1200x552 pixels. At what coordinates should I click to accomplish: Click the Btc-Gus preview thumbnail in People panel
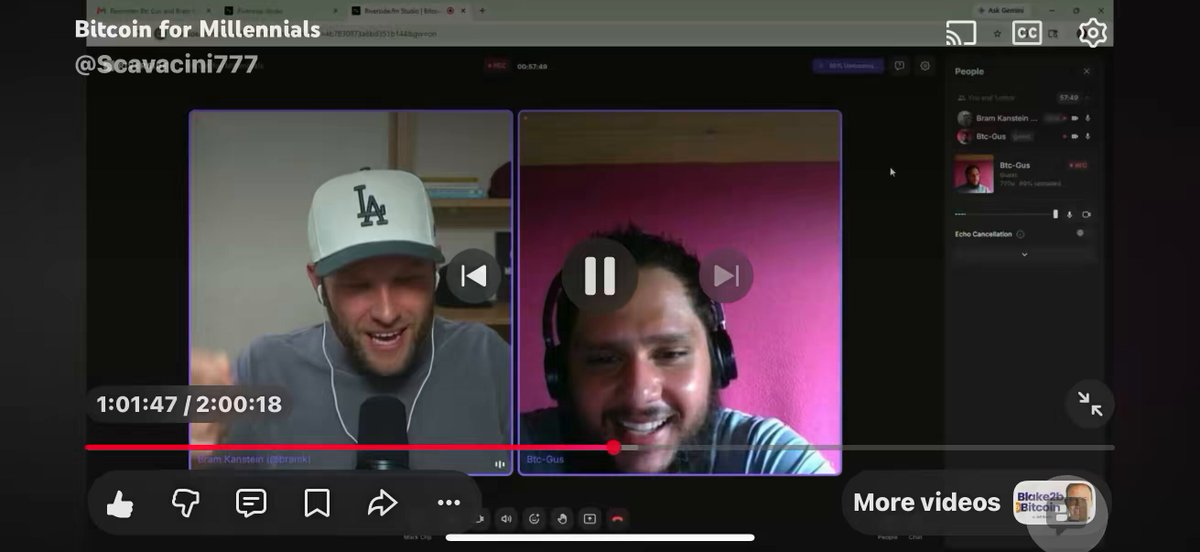pyautogui.click(x=974, y=174)
